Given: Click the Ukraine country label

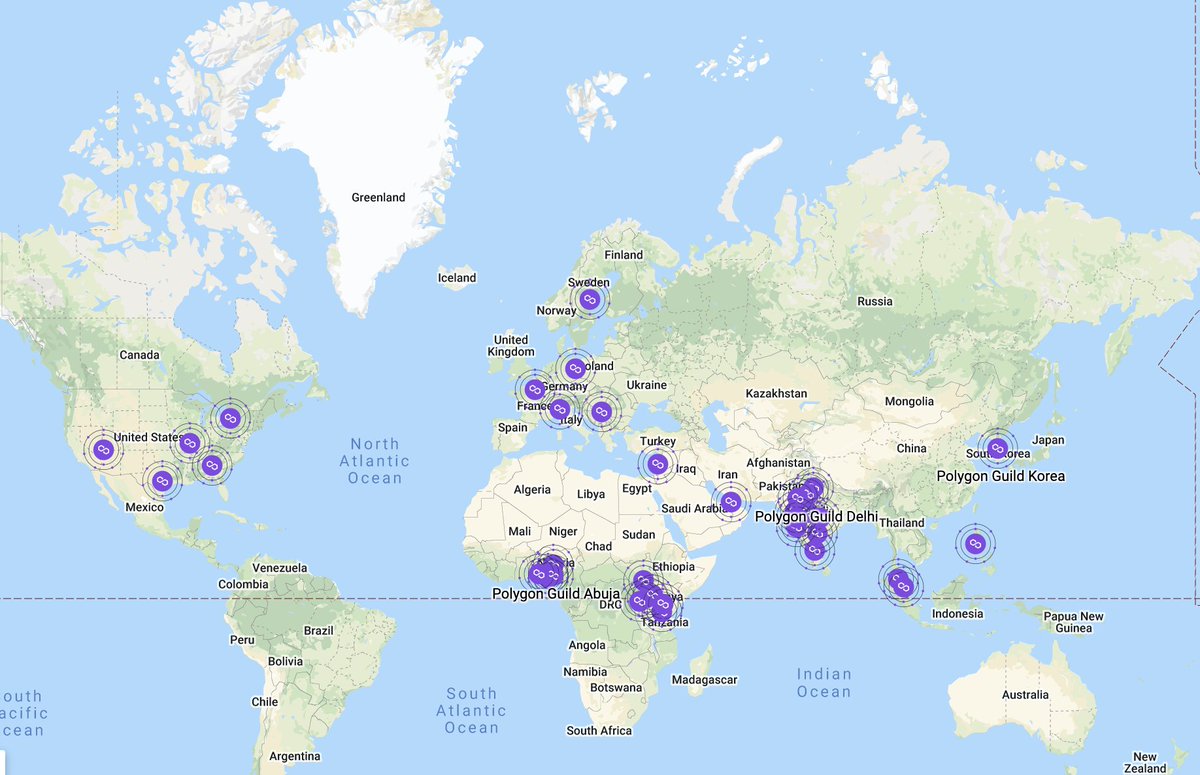Looking at the screenshot, I should 646,385.
